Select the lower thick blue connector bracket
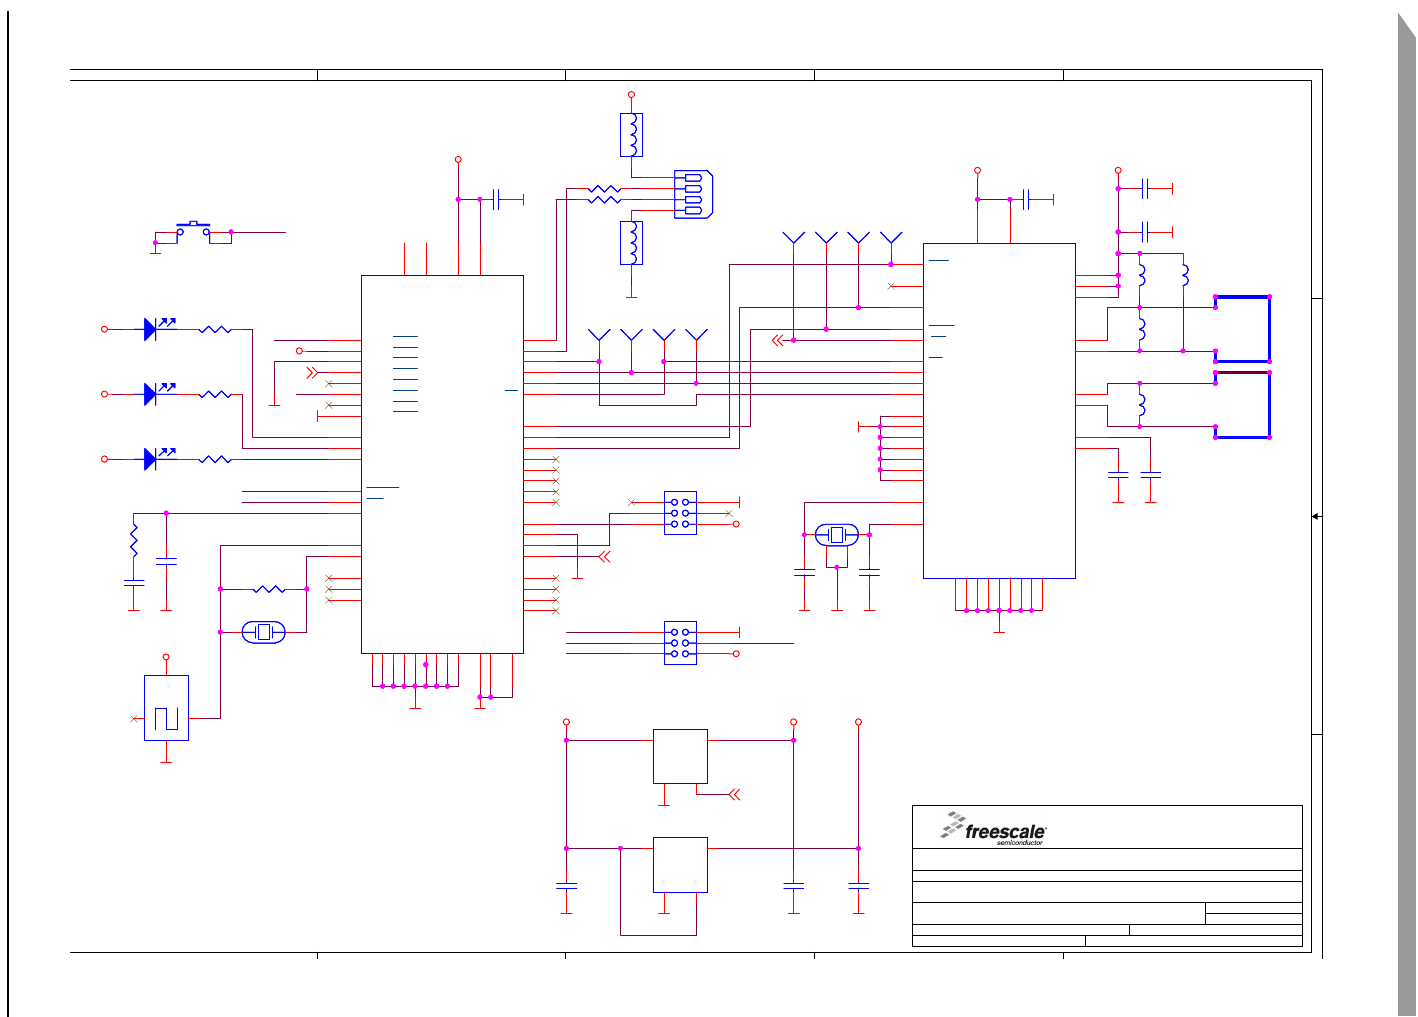This screenshot has height=1017, width=1418. pos(1243,405)
